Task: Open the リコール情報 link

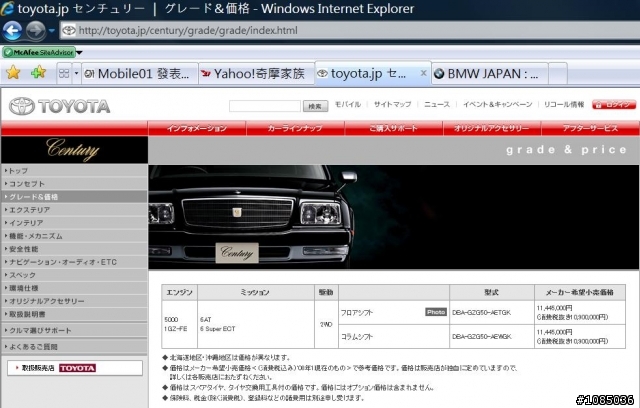Action: point(564,104)
